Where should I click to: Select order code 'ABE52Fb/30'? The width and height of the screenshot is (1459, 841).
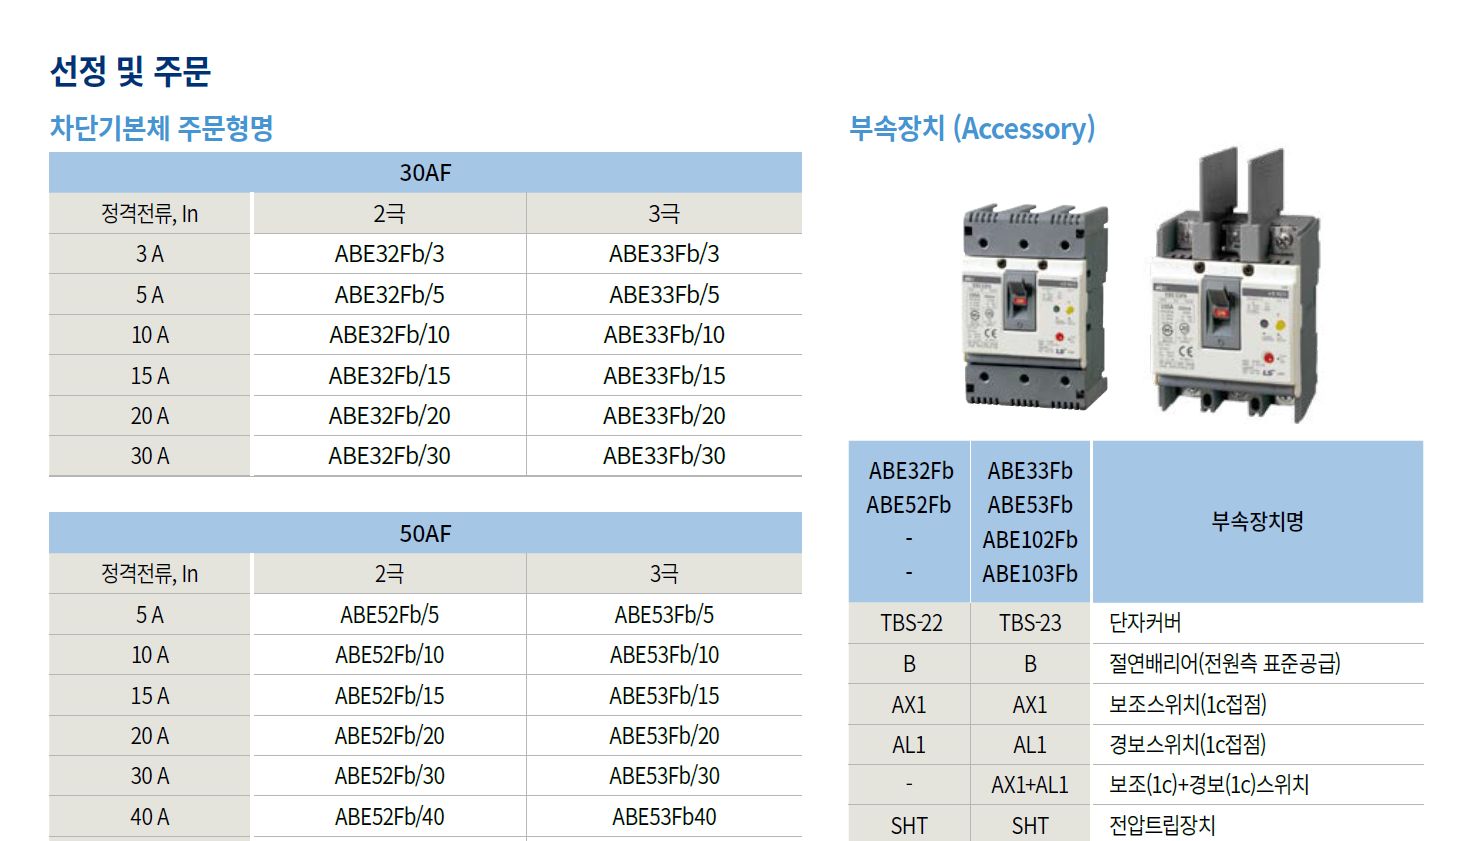point(390,776)
